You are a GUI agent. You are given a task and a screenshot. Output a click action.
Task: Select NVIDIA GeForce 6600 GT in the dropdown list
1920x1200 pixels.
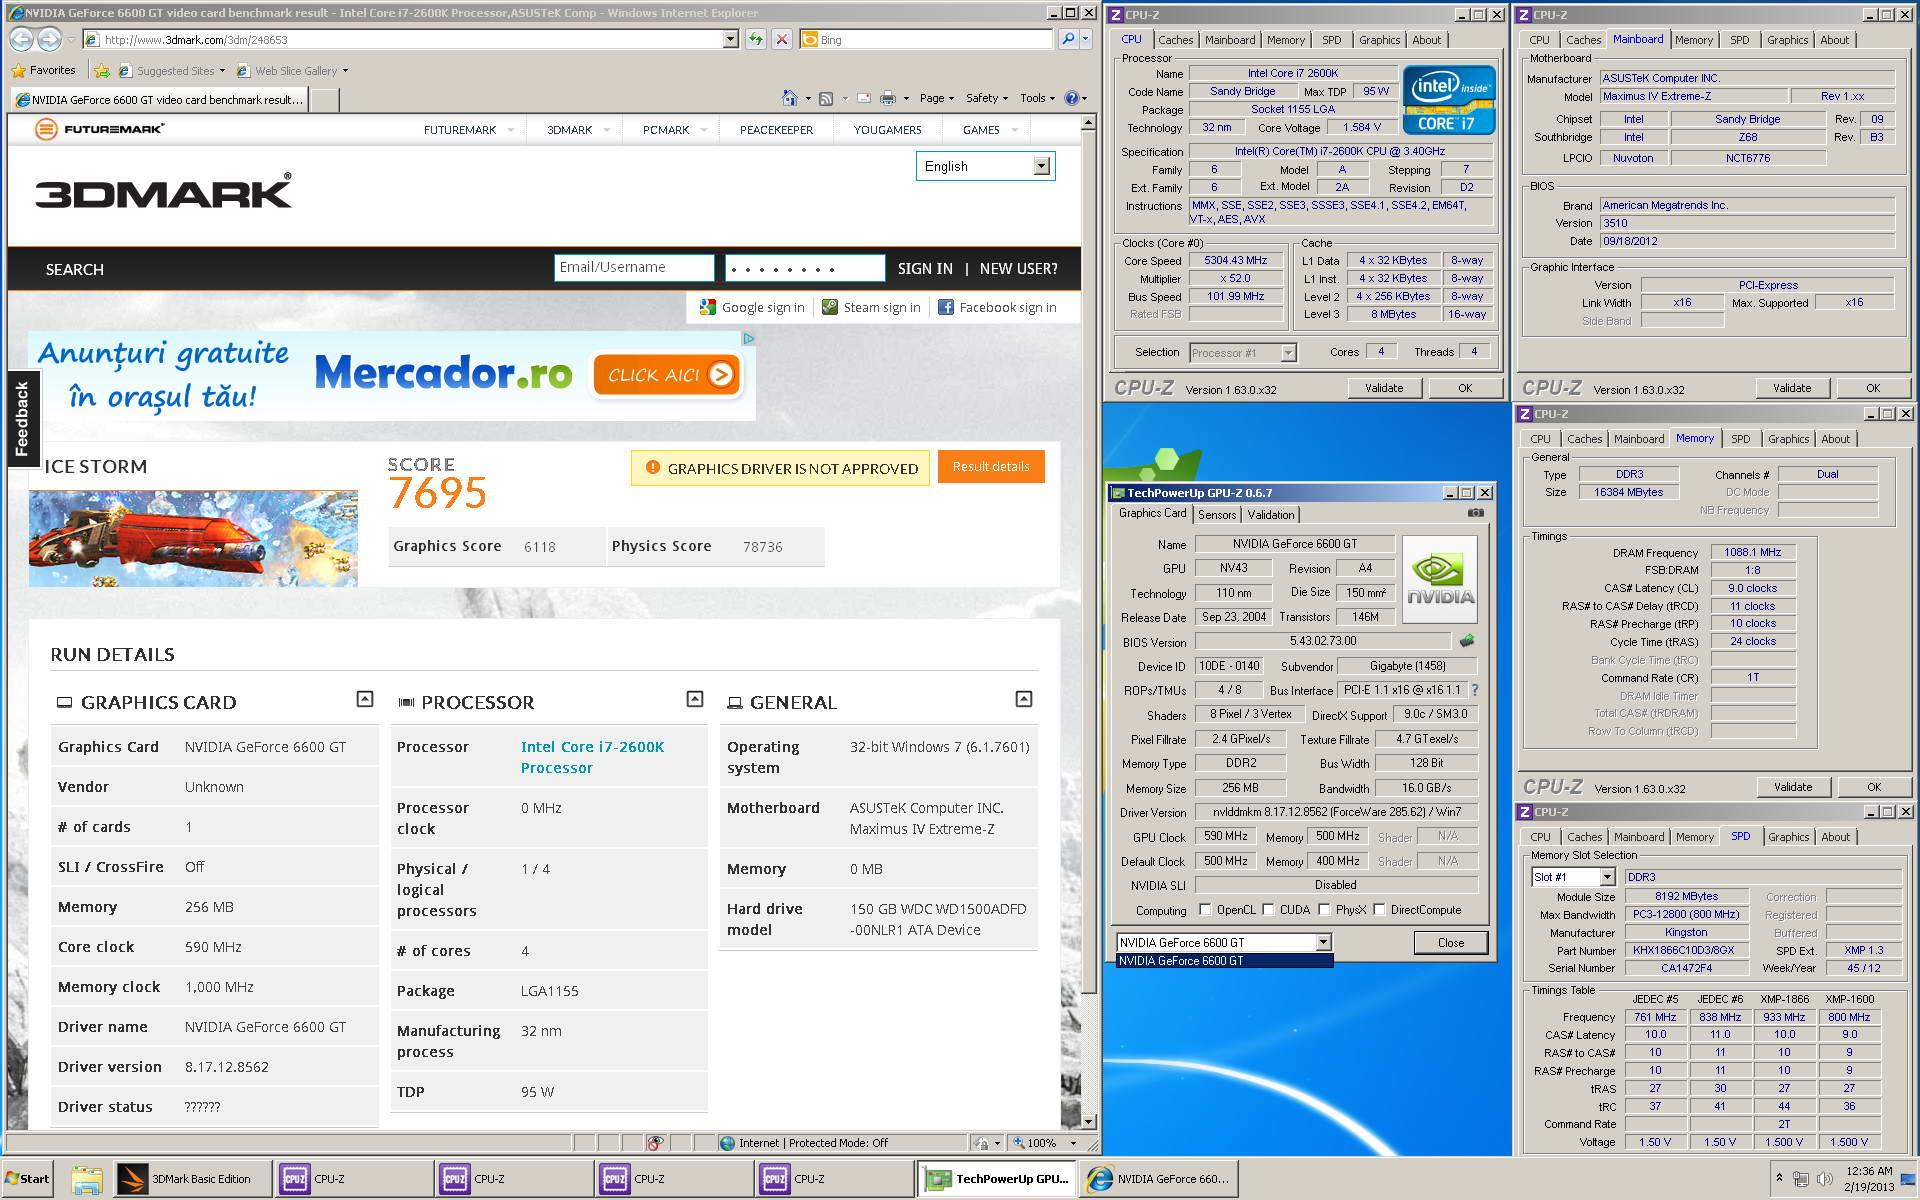click(x=1224, y=961)
